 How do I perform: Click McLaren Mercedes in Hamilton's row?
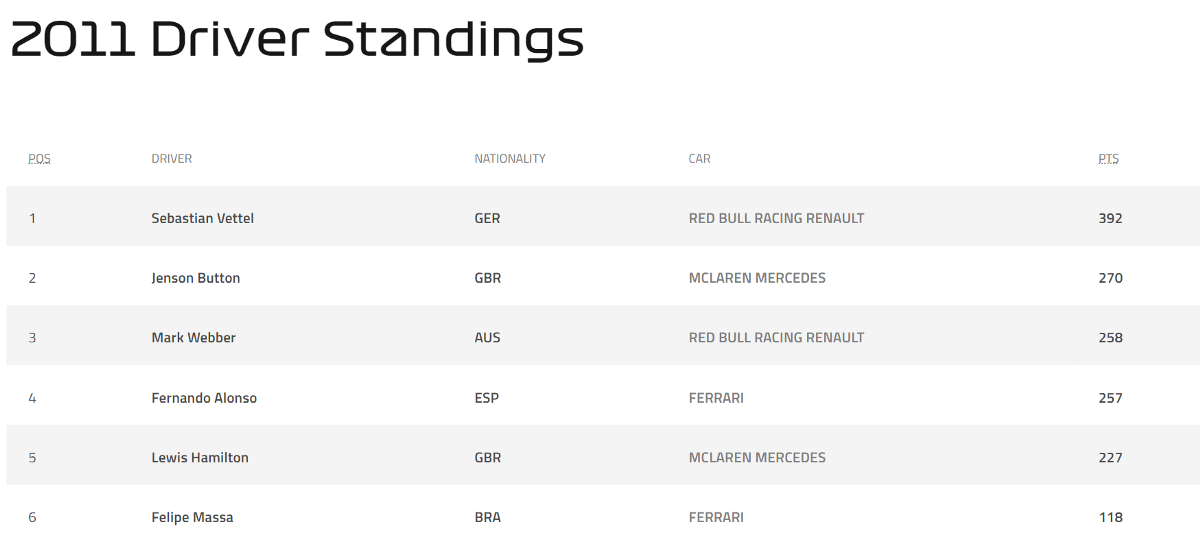click(x=757, y=458)
